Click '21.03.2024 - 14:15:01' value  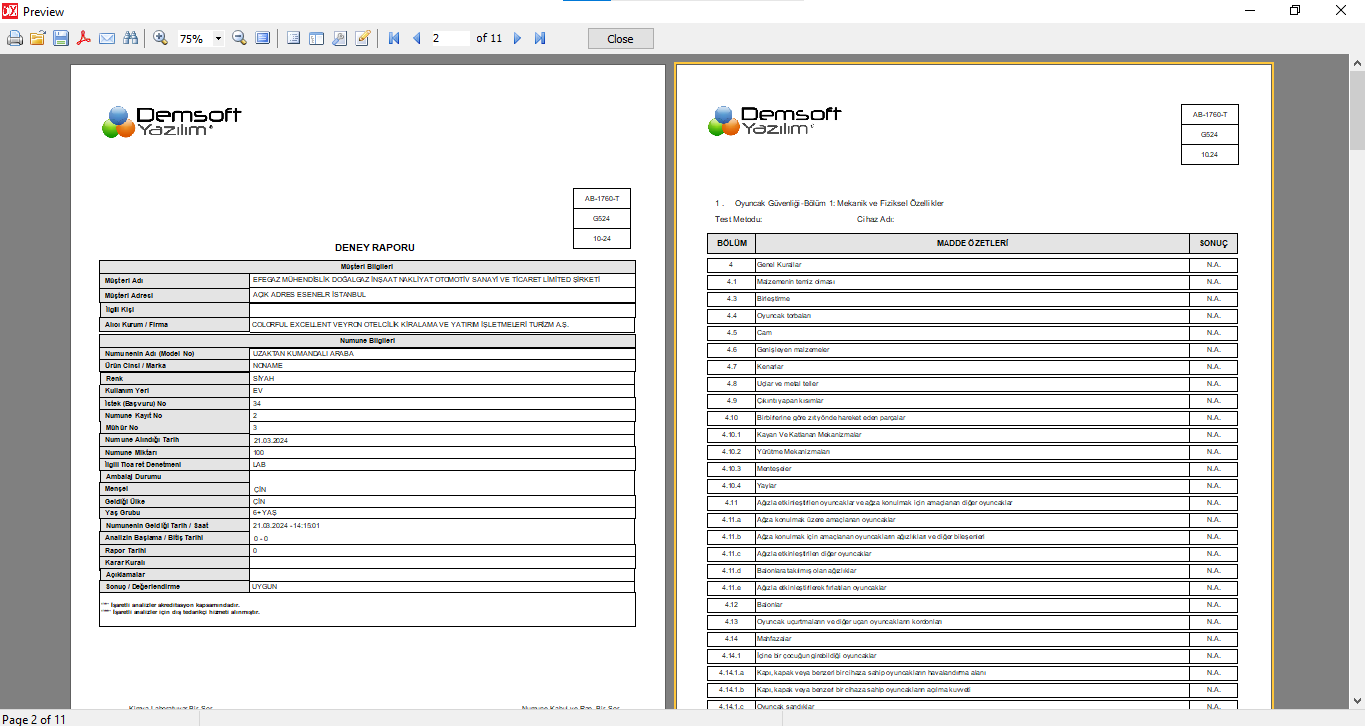[286, 525]
